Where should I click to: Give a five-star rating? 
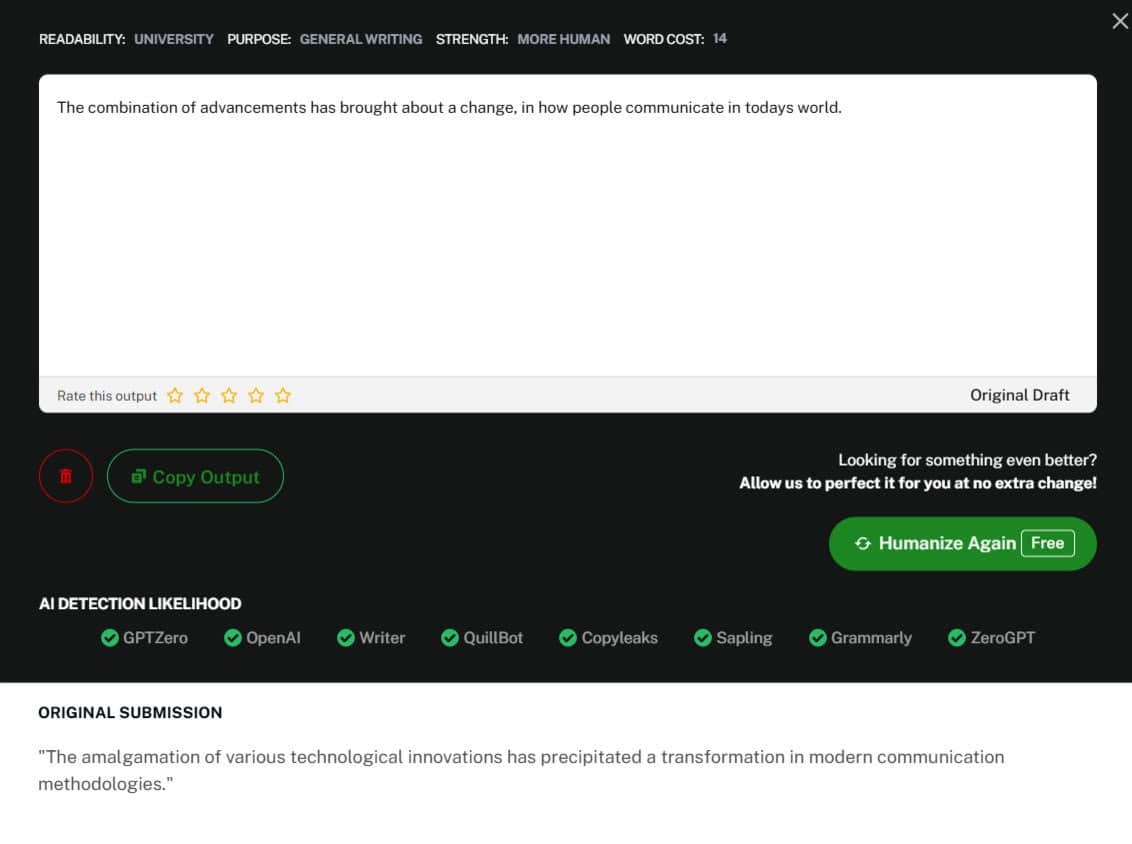283,396
